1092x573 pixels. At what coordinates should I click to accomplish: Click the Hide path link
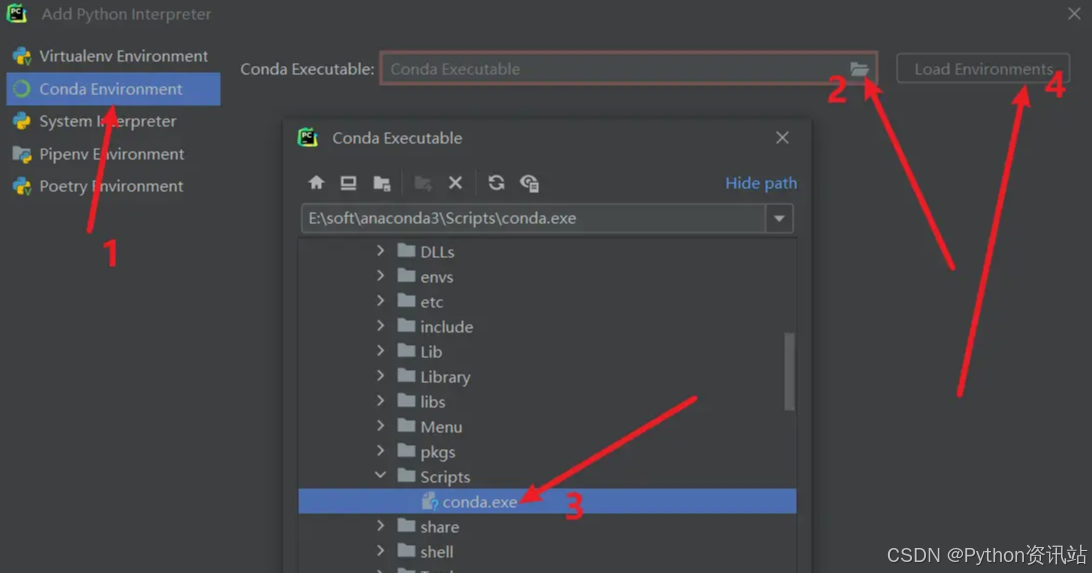pos(760,183)
